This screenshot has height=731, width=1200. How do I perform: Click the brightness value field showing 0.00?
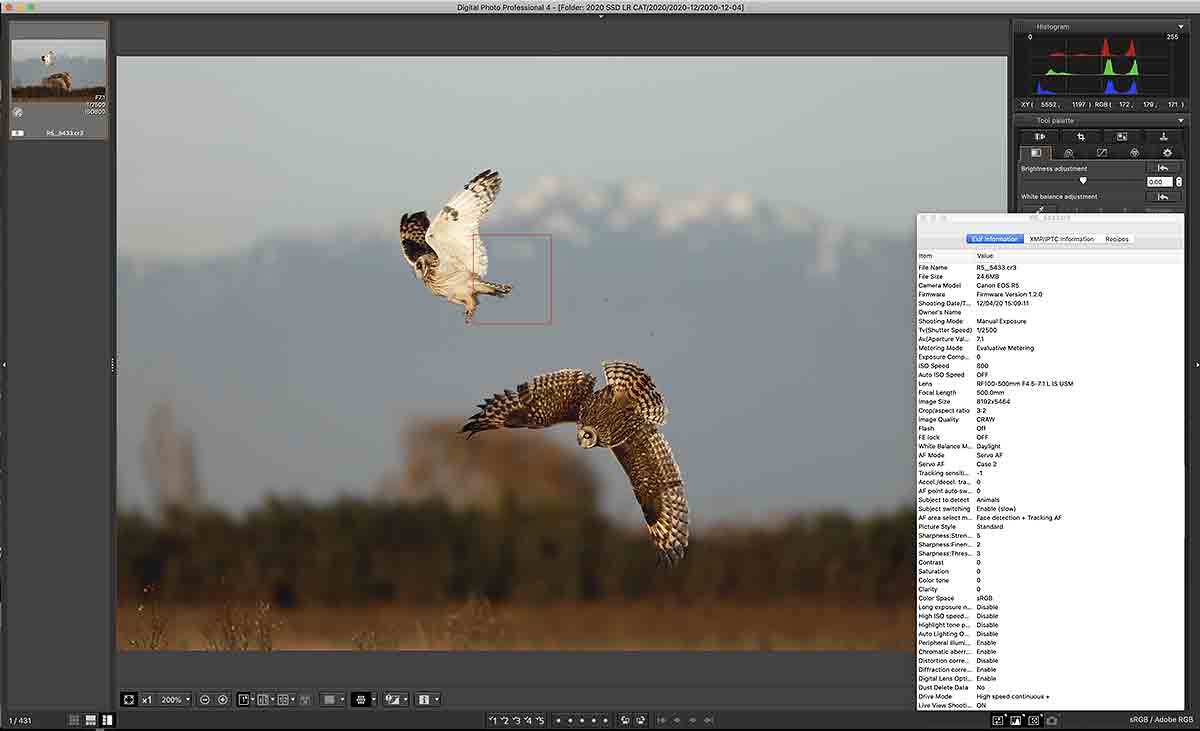coord(1159,182)
